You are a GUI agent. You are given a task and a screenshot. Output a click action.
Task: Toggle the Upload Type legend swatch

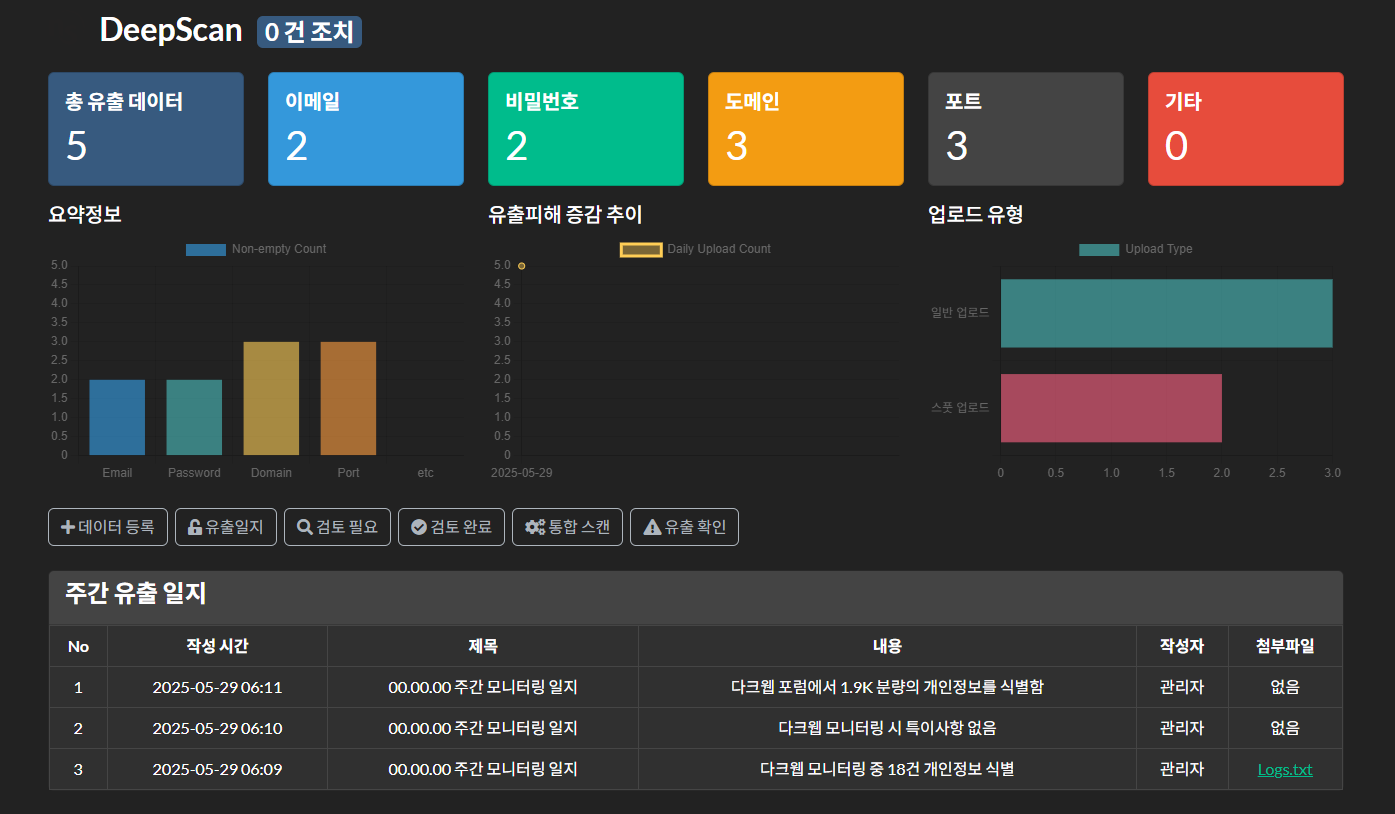point(1098,249)
